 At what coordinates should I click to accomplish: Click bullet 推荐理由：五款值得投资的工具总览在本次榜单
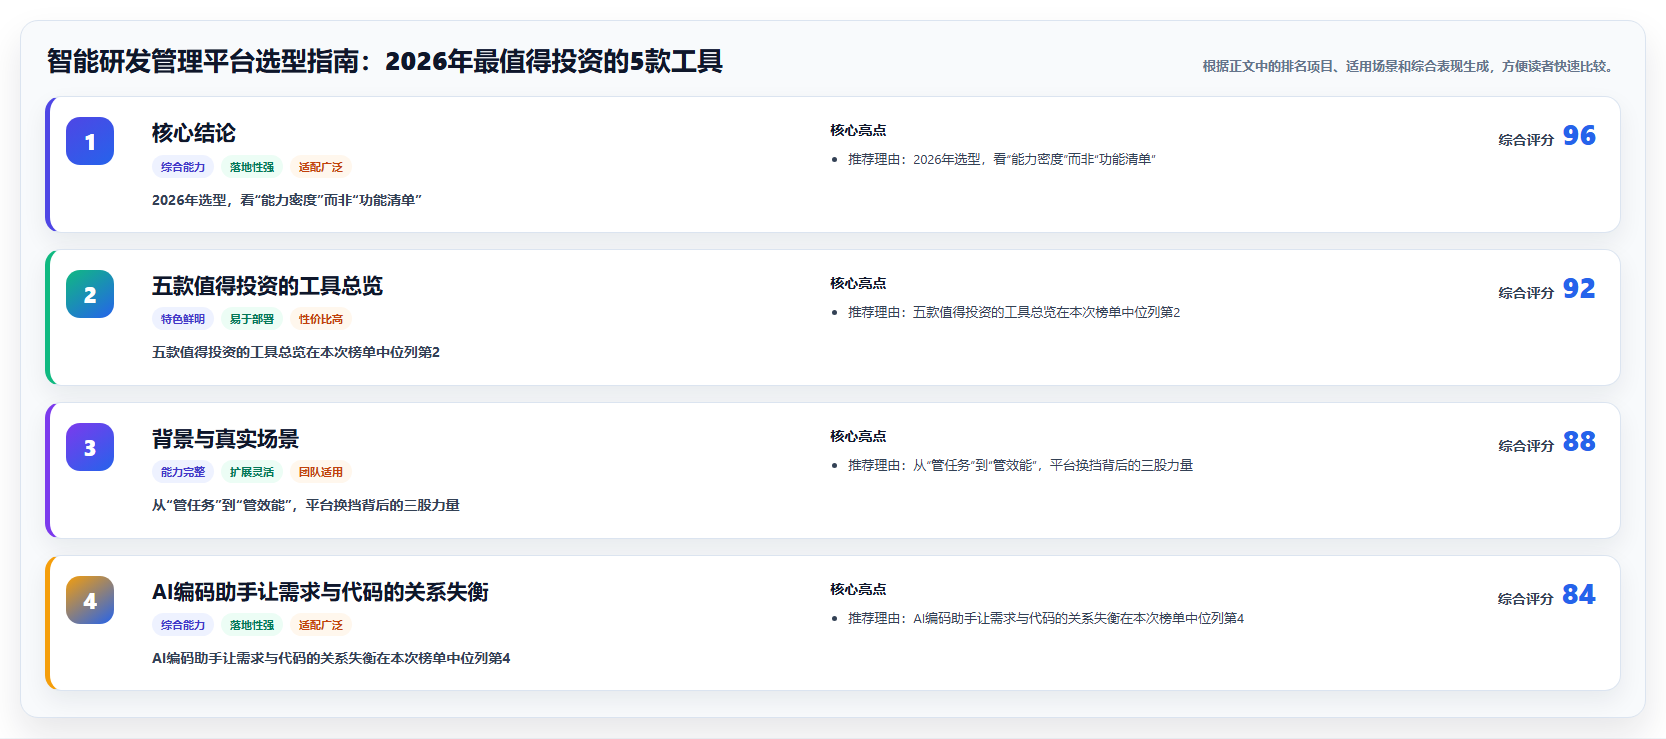1014,312
